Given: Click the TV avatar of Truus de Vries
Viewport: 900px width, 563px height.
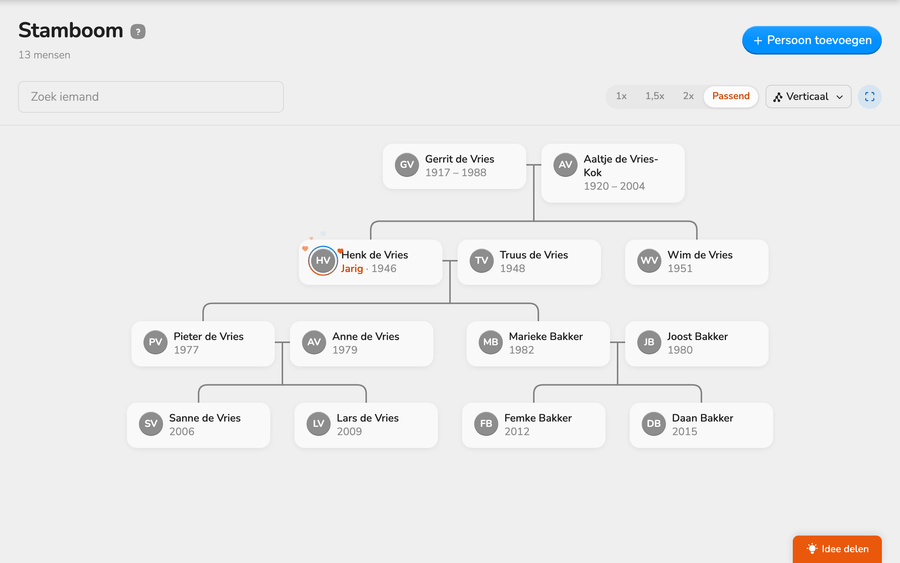Looking at the screenshot, I should coord(481,261).
